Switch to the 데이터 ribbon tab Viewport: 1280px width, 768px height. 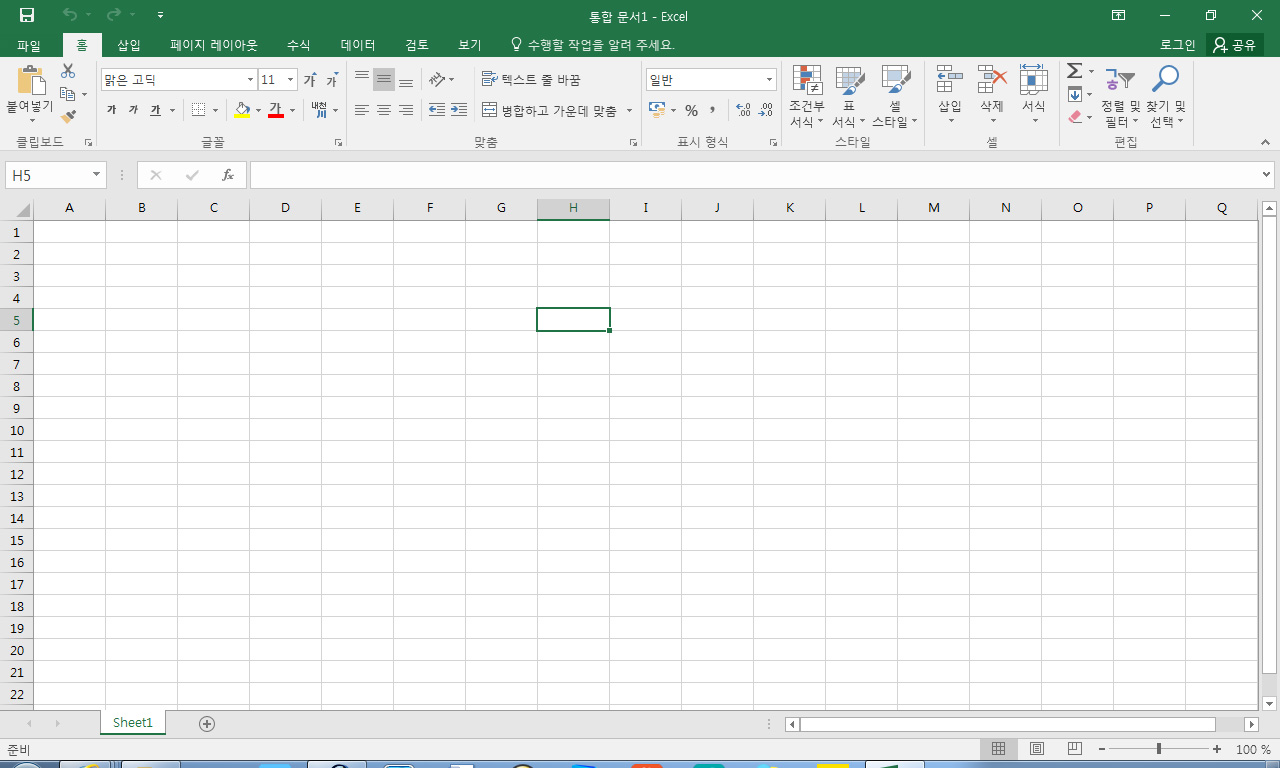[x=358, y=45]
